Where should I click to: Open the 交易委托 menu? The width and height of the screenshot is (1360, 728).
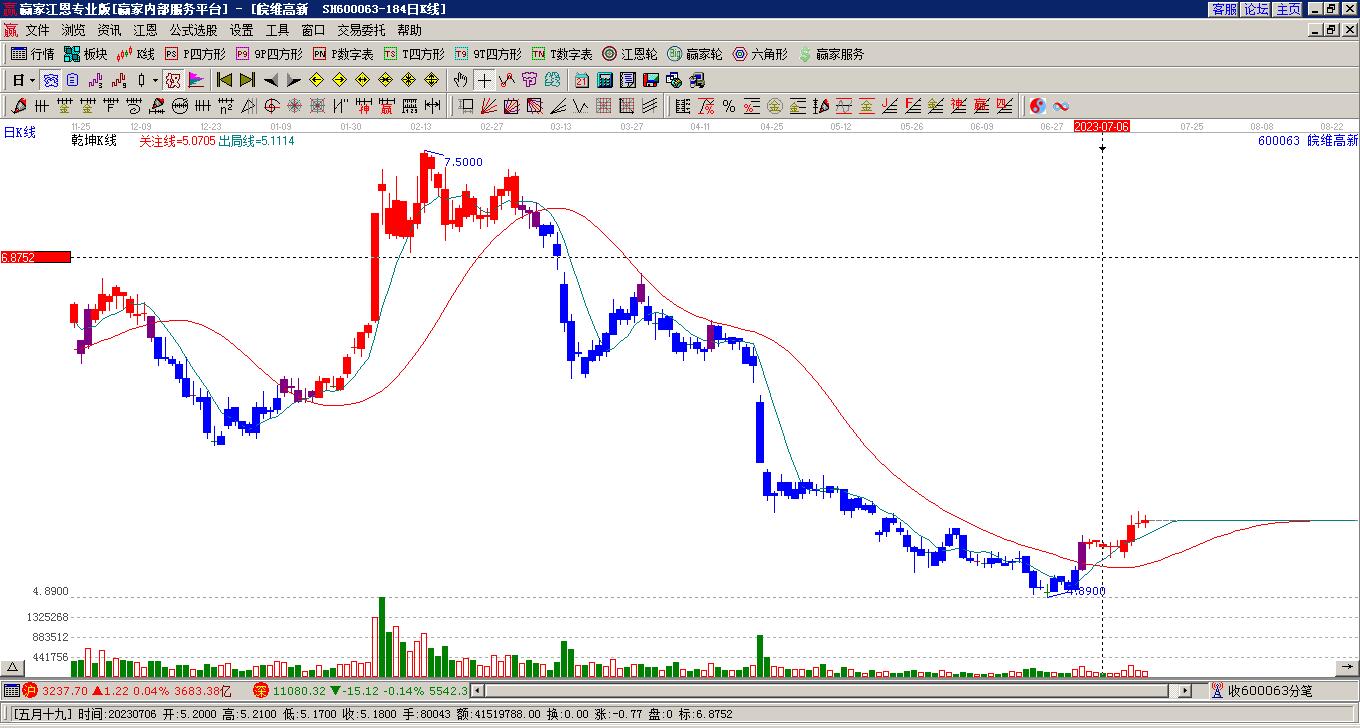(x=361, y=31)
